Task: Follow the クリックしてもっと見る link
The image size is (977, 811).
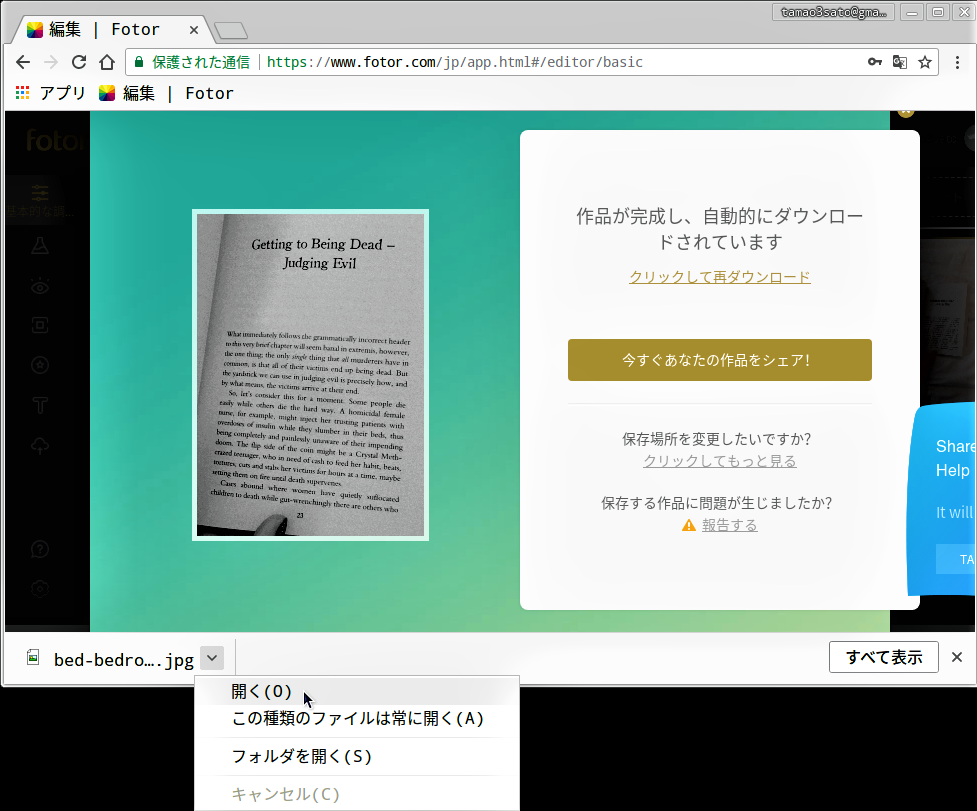Action: [720, 461]
